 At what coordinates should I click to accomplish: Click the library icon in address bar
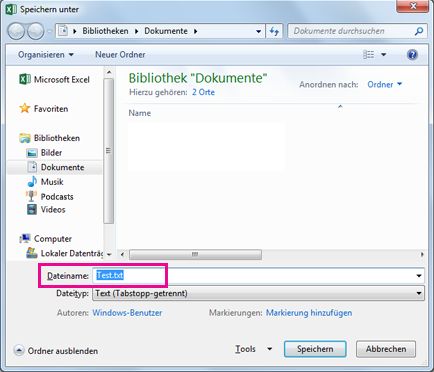tap(63, 31)
